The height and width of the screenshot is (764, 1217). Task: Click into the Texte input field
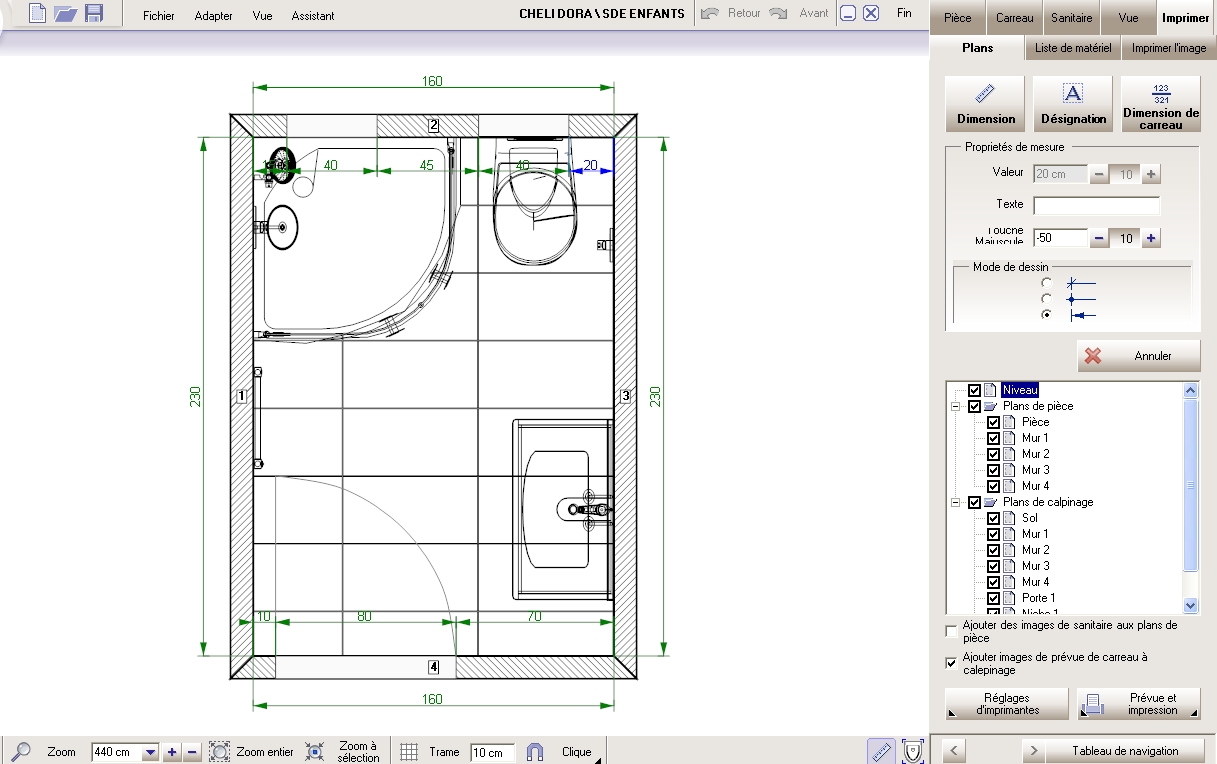tap(1097, 206)
